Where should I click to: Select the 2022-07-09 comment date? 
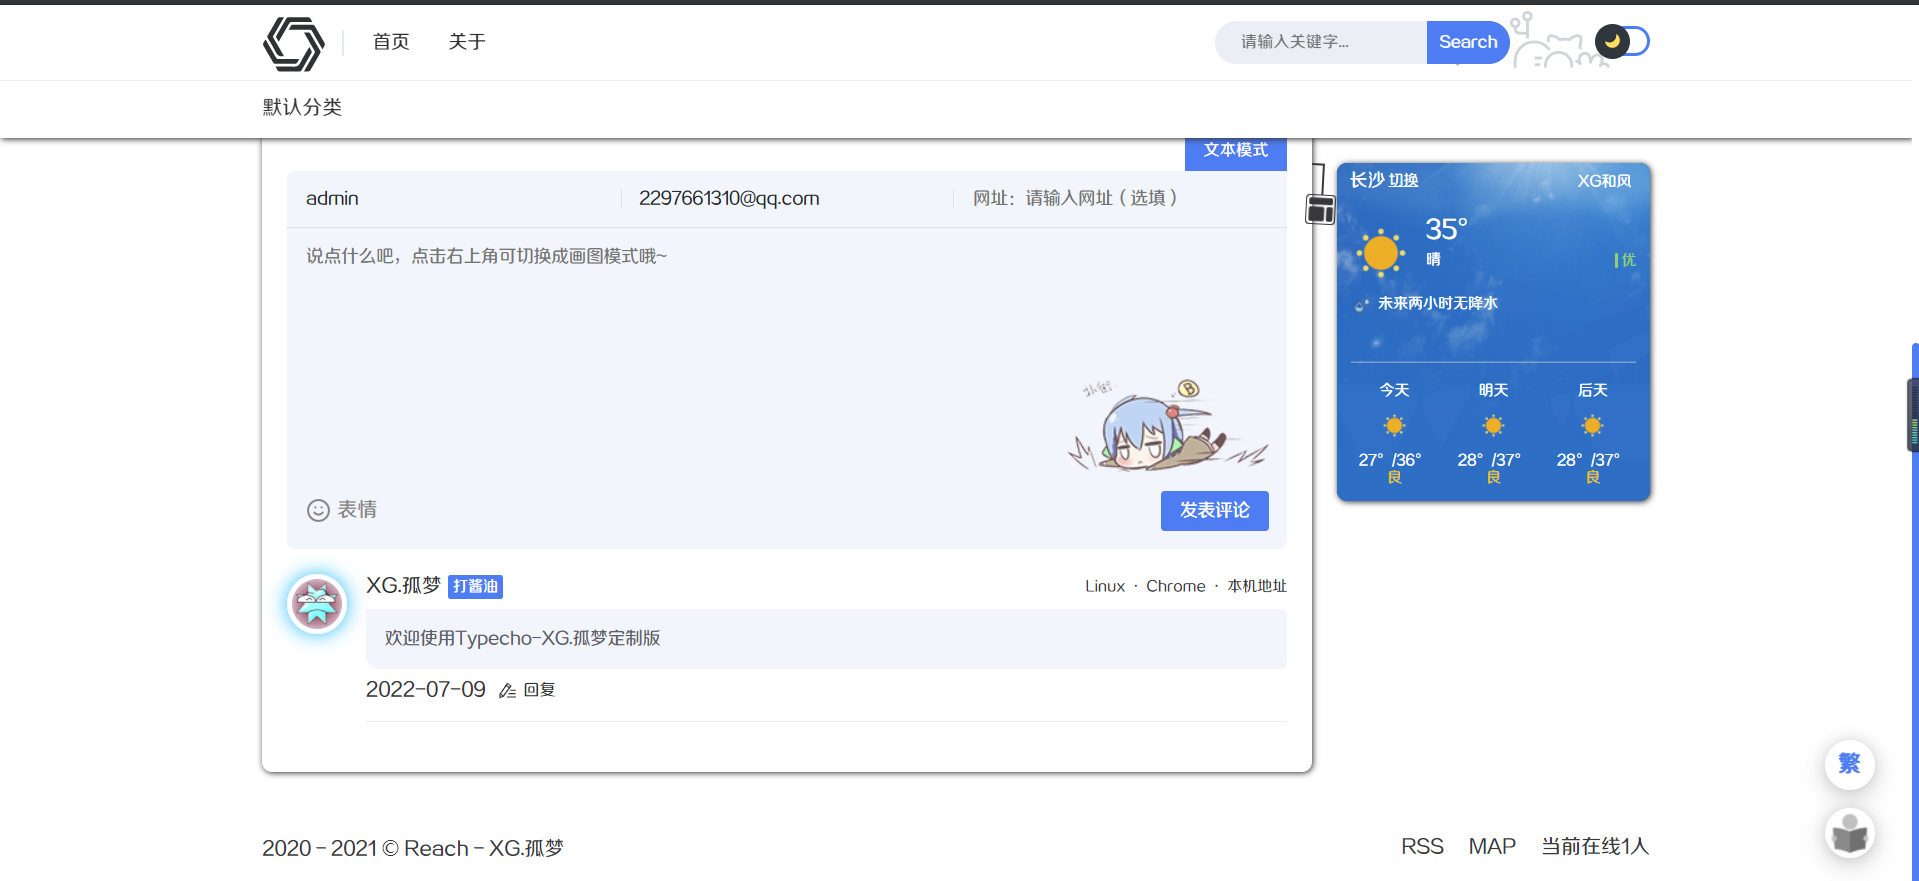coord(426,689)
